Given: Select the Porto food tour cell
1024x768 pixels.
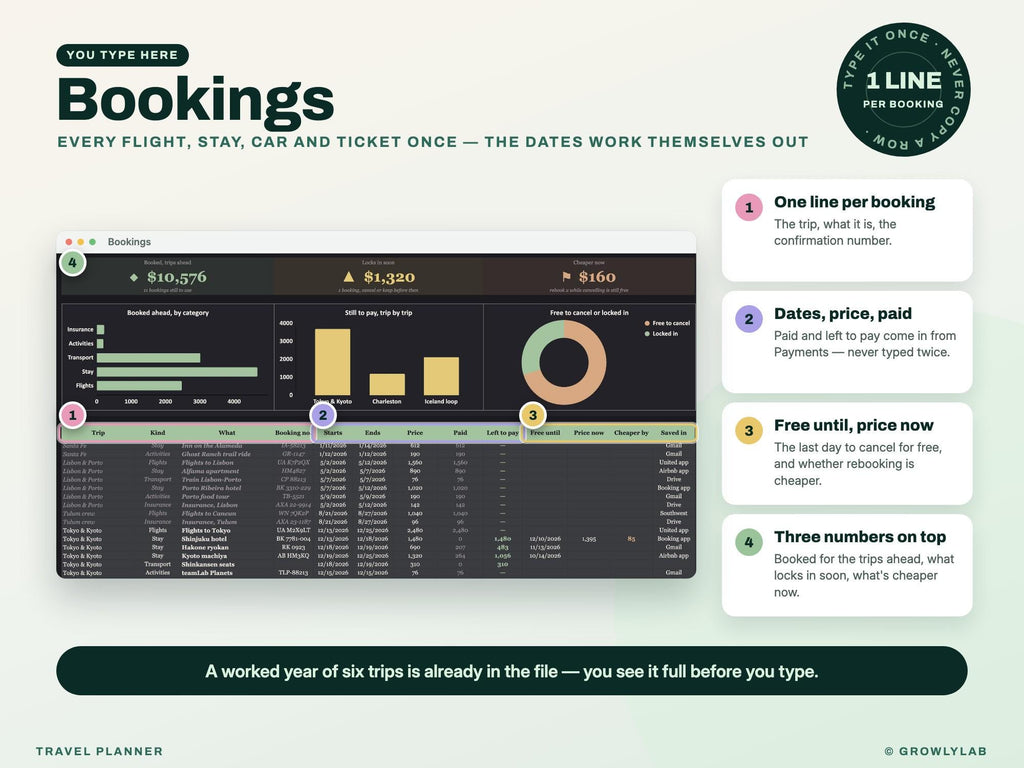Looking at the screenshot, I should coord(205,497).
